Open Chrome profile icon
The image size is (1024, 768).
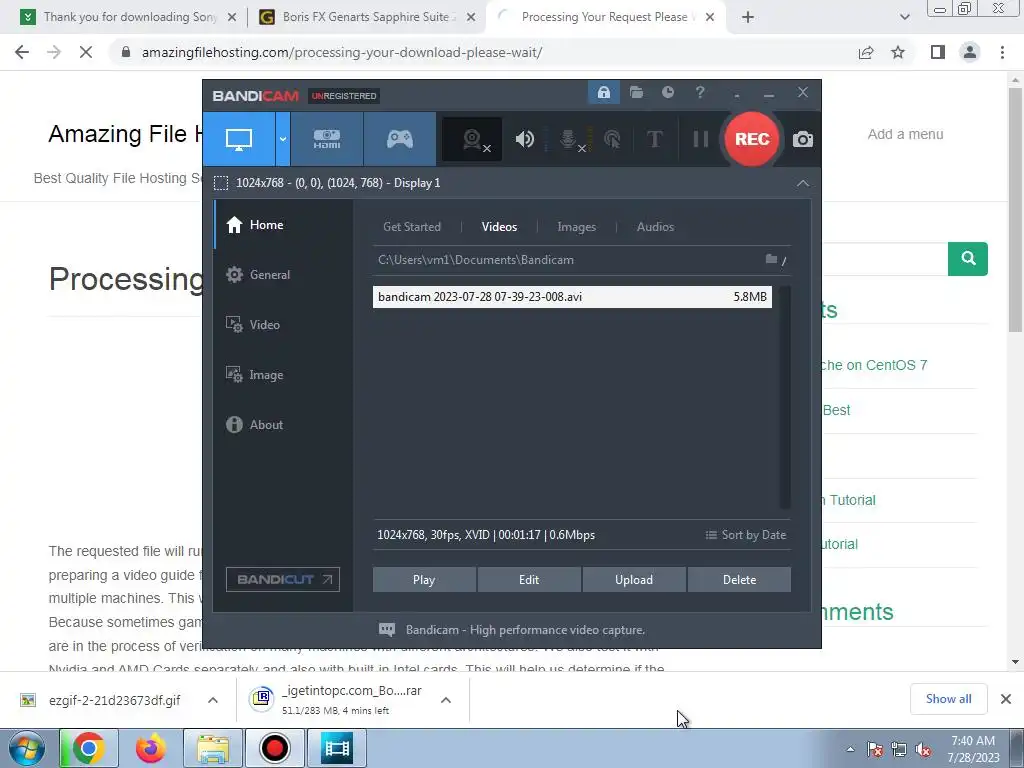(970, 52)
